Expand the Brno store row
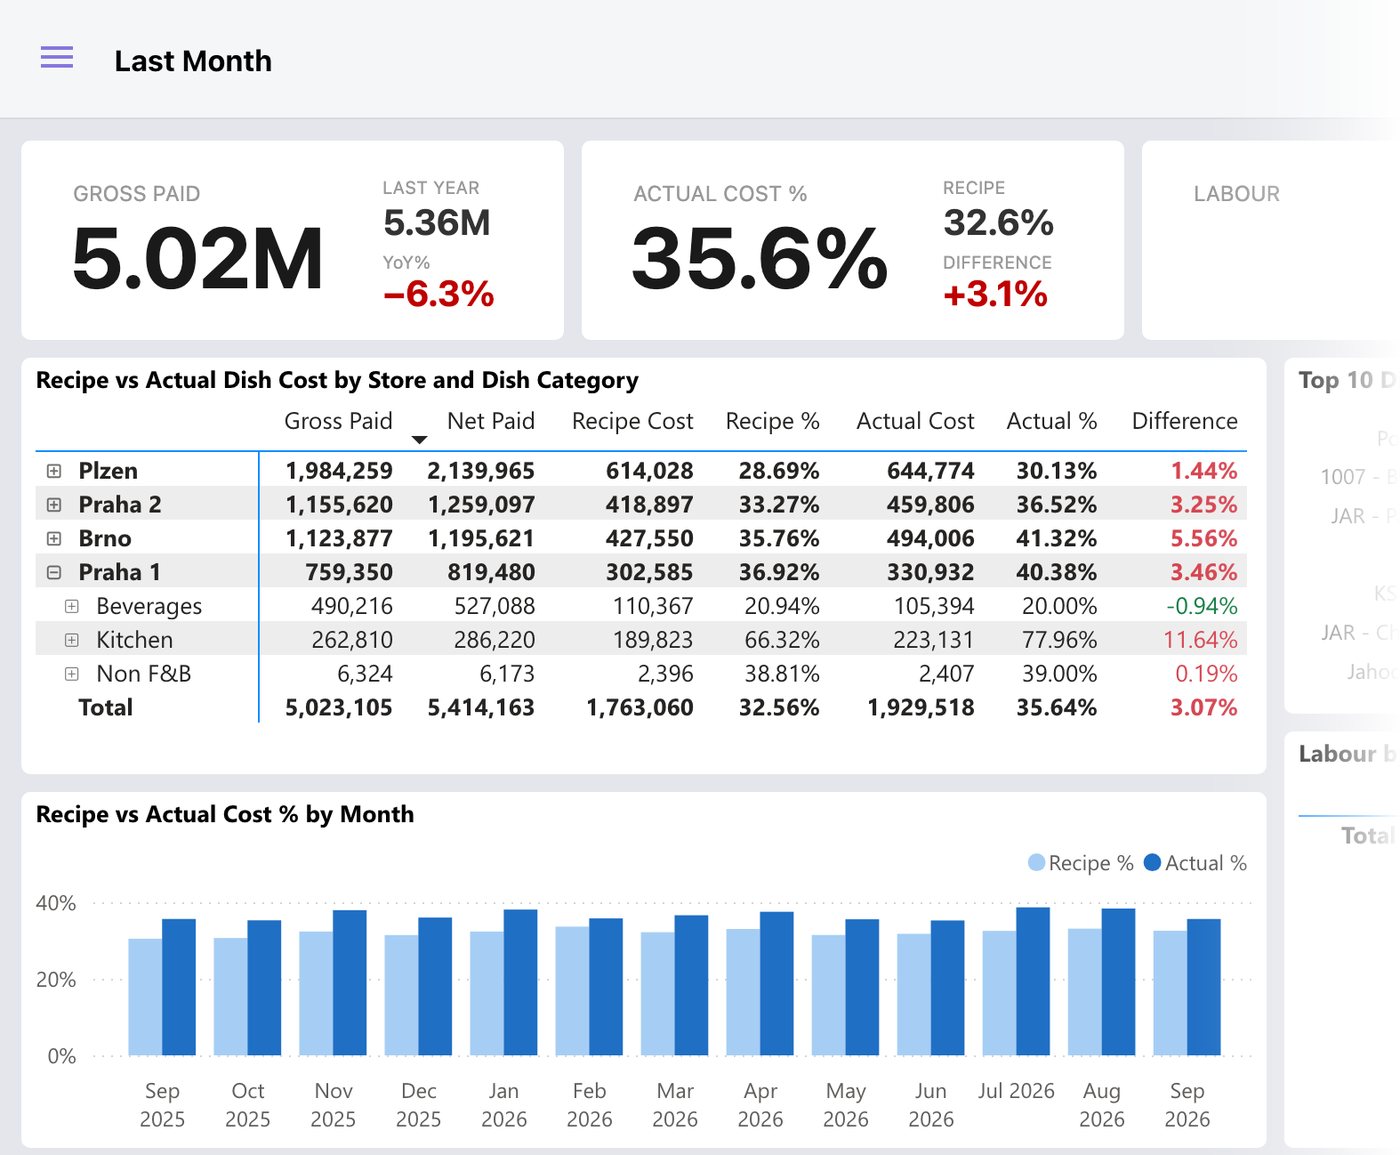 [54, 539]
